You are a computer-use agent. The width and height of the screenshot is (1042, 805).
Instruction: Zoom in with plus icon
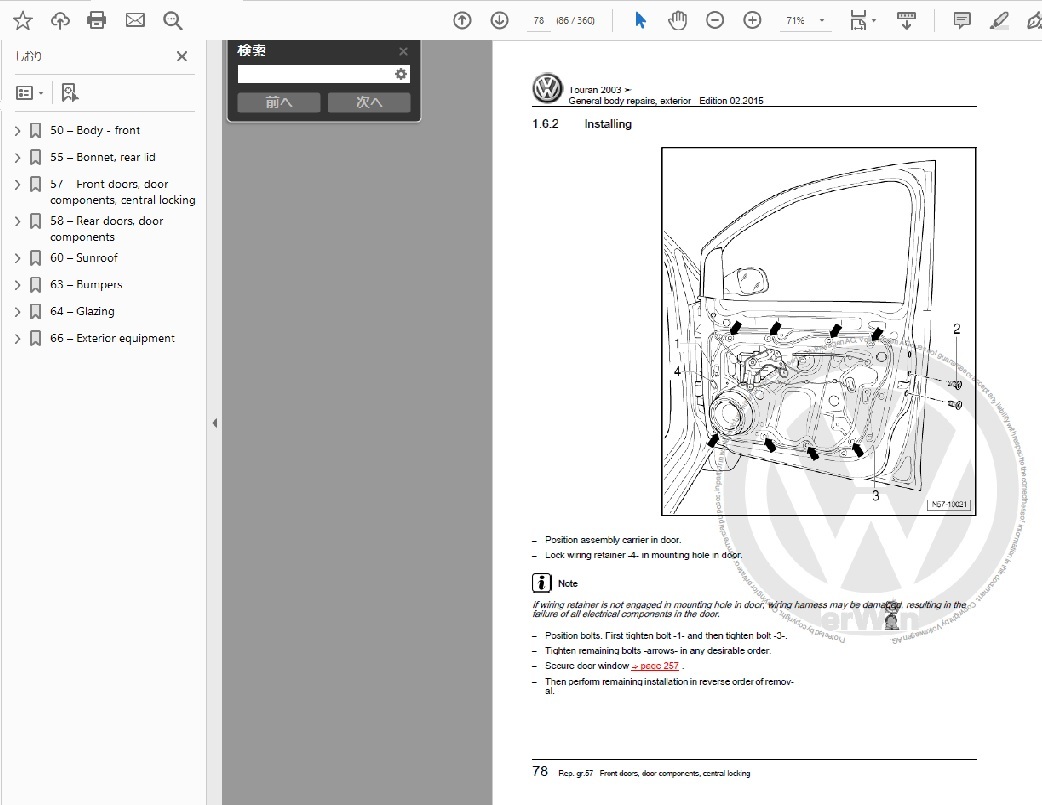752,20
